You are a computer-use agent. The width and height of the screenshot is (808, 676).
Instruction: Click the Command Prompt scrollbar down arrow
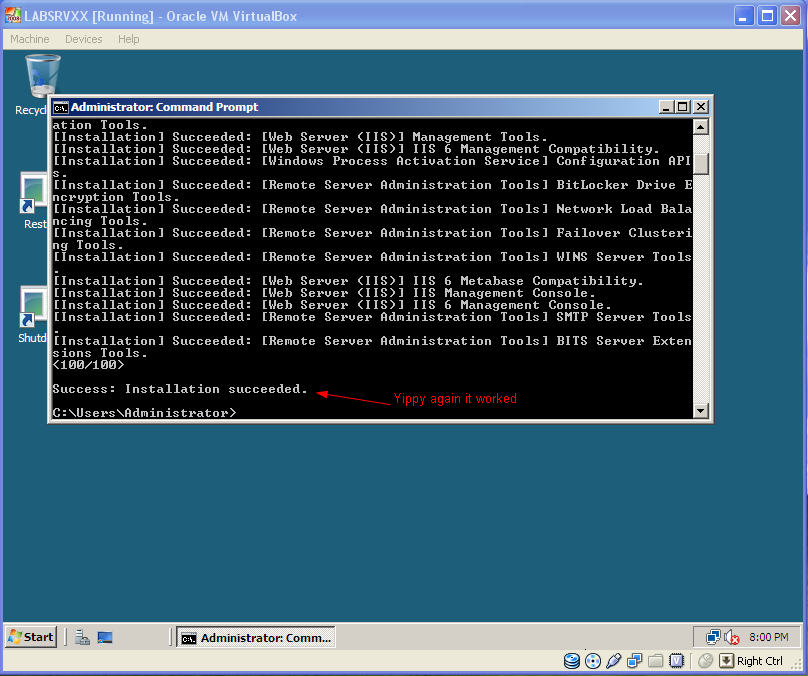pyautogui.click(x=701, y=411)
